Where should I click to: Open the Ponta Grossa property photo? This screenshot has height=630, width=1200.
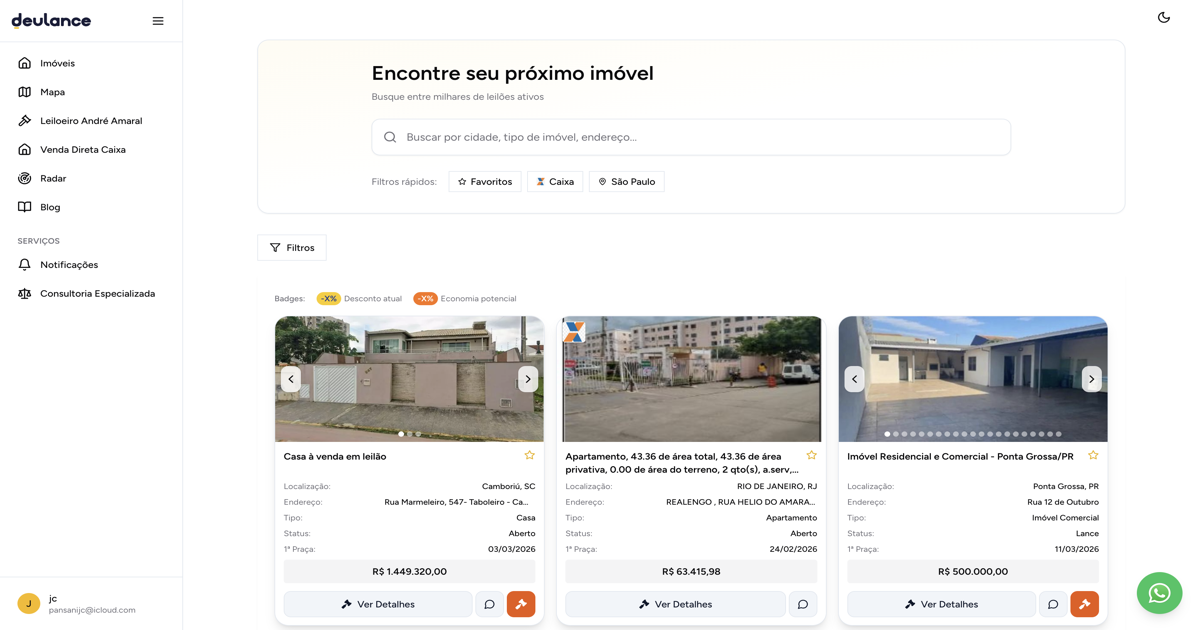point(973,379)
